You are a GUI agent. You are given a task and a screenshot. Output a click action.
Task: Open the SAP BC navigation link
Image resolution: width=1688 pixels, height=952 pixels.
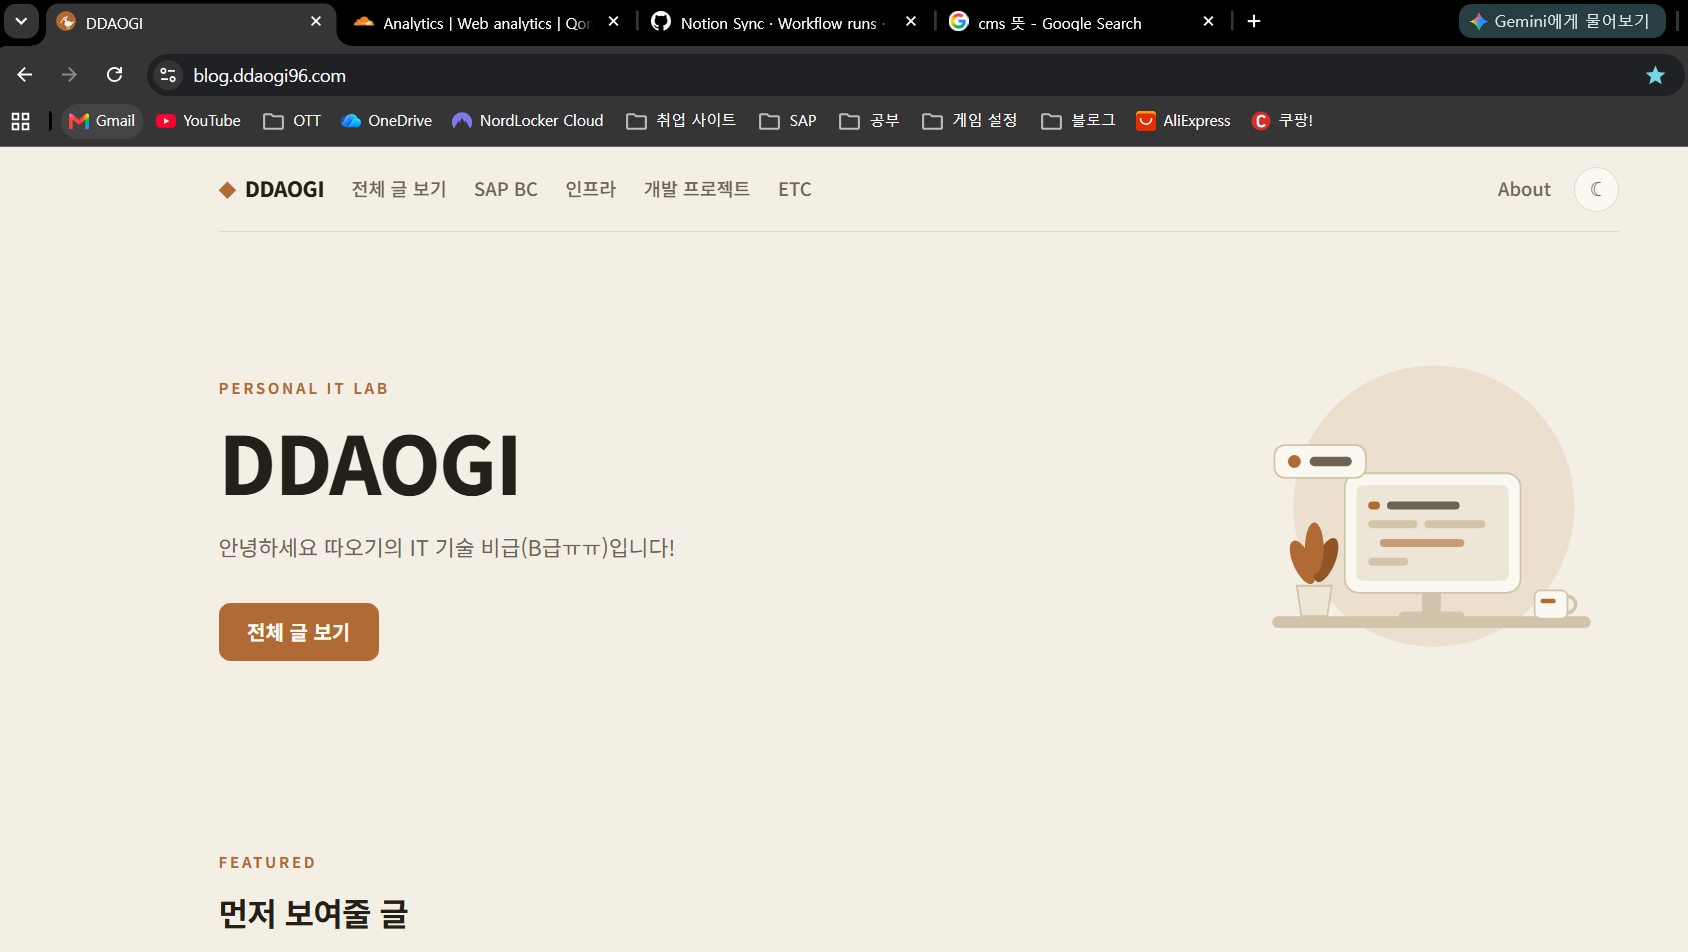click(x=506, y=189)
